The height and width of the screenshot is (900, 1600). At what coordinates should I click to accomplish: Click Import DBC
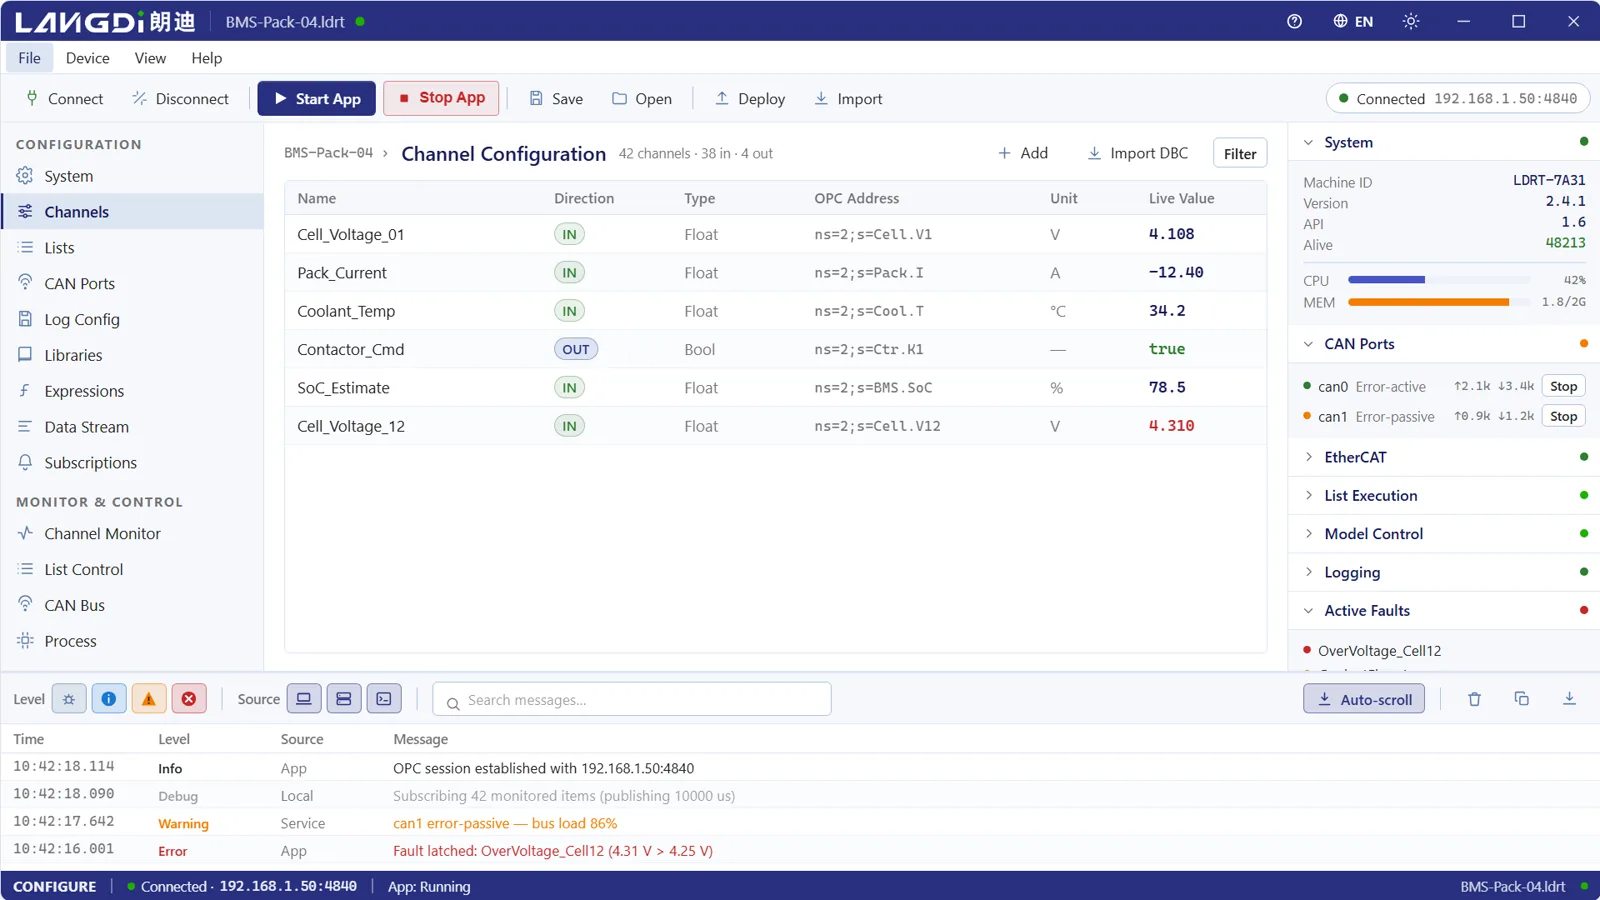pos(1138,153)
